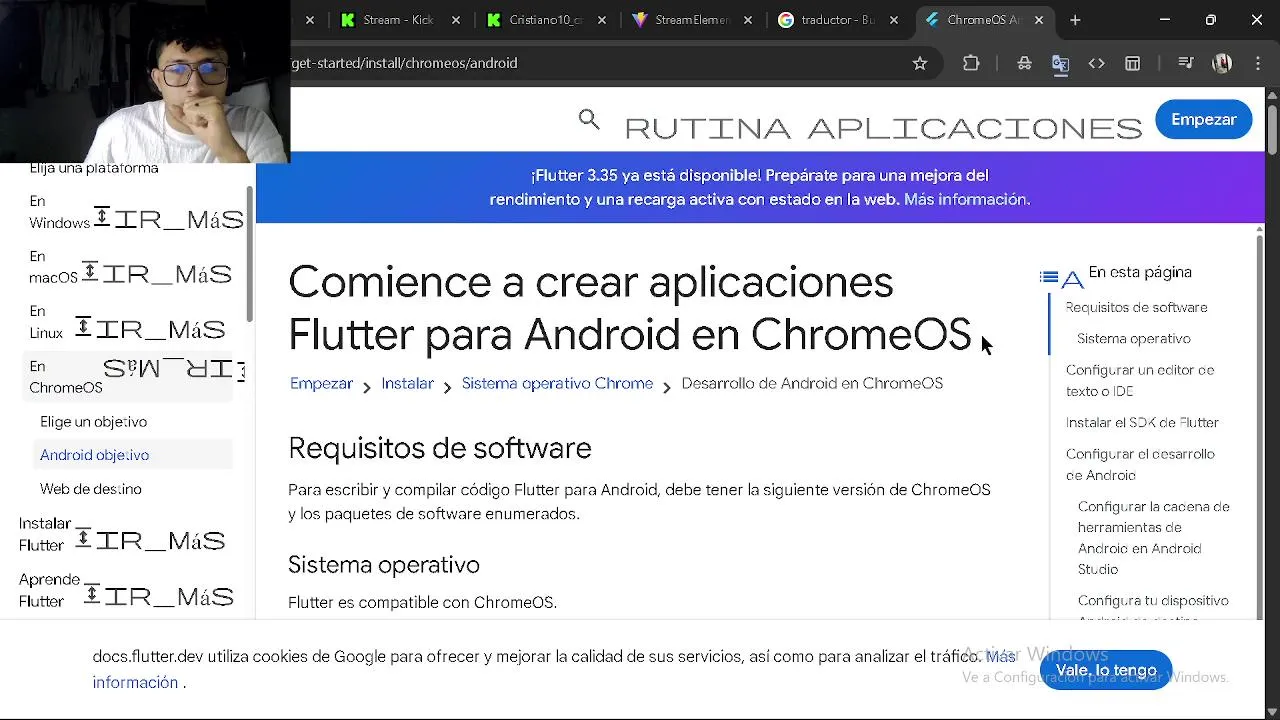Close the "Stream - Kick" tab
The height and width of the screenshot is (720, 1280).
pos(456,20)
